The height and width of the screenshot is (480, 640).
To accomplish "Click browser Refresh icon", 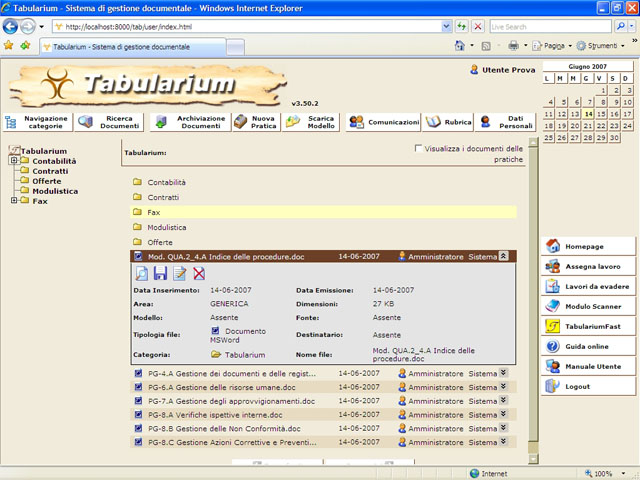I will click(462, 27).
